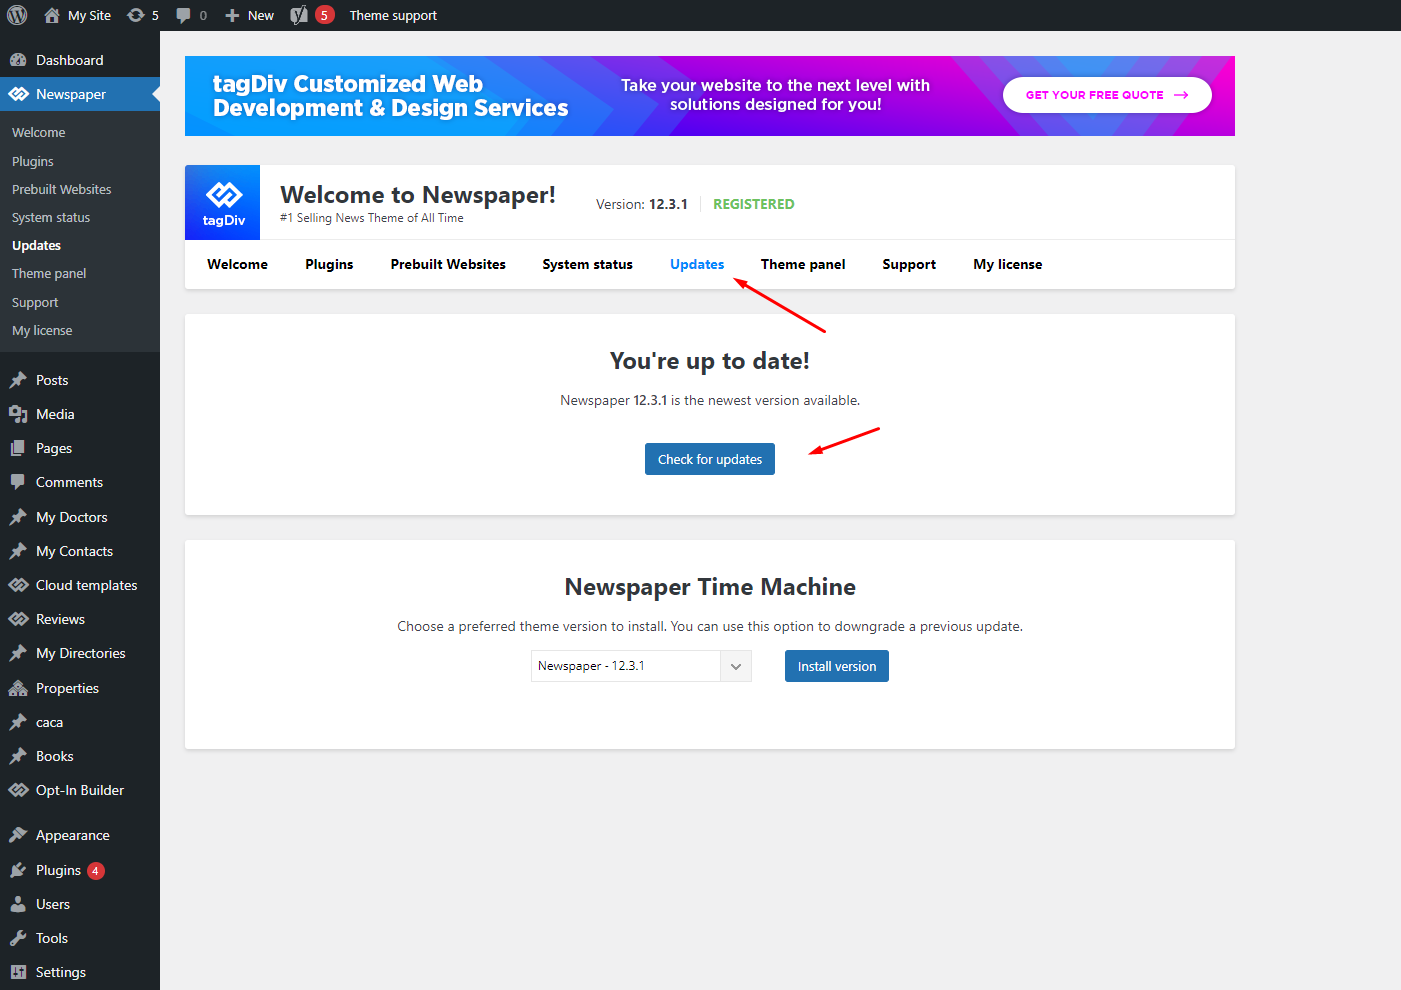This screenshot has width=1401, height=990.
Task: Click the 'Newspaper Time Machine' heading
Action: coord(710,587)
